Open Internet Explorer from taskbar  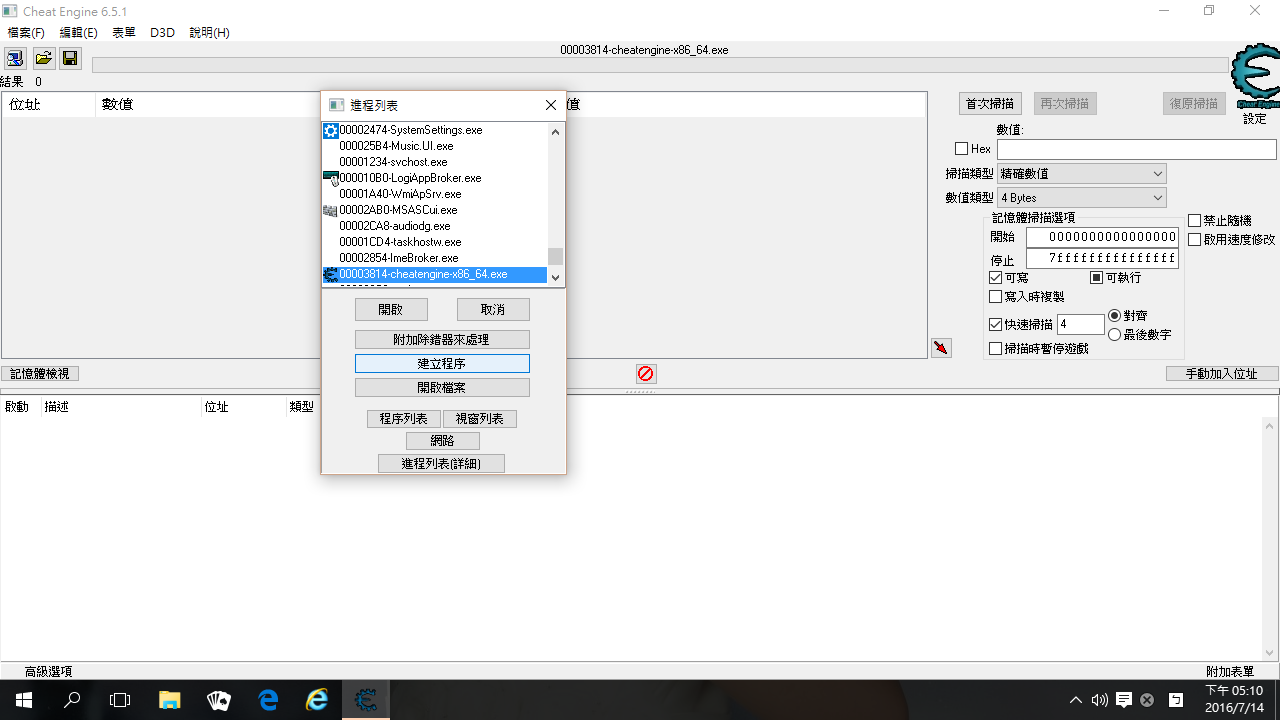coord(317,700)
